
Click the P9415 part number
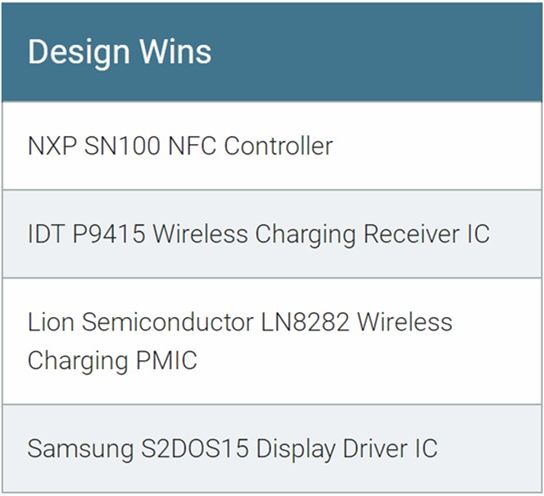[109, 234]
